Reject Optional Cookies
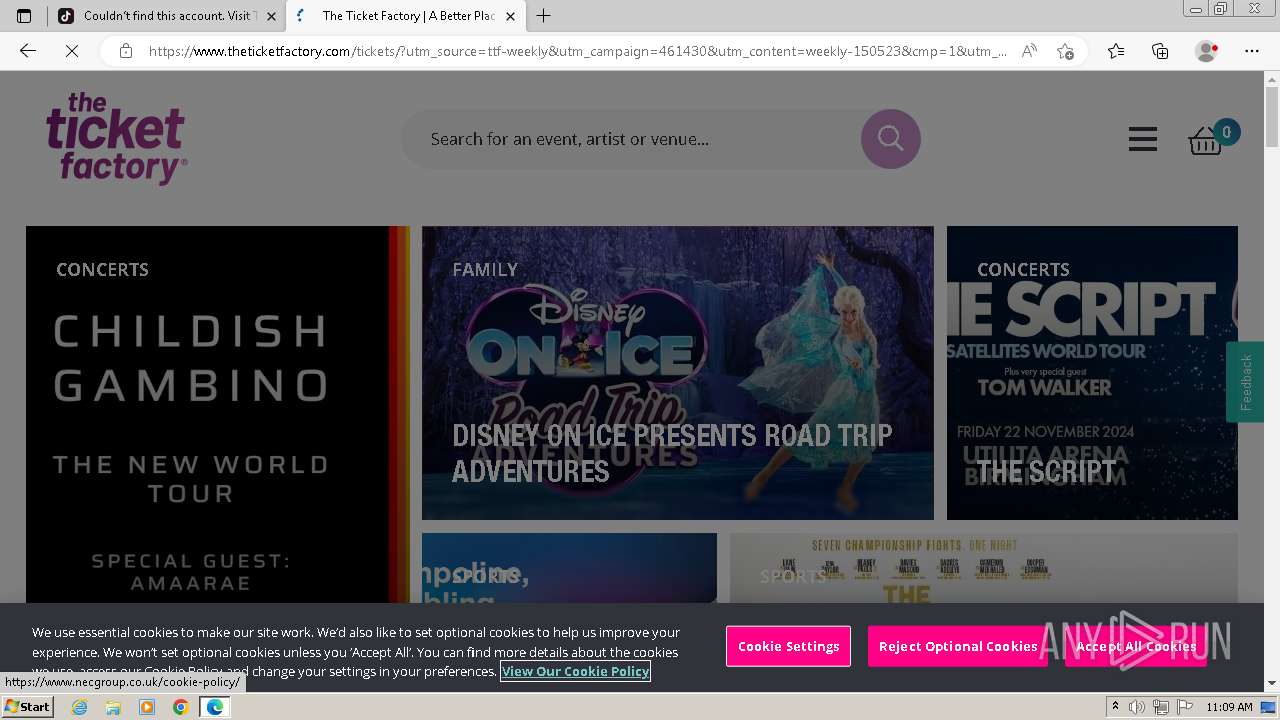The height and width of the screenshot is (720, 1280). (x=958, y=646)
